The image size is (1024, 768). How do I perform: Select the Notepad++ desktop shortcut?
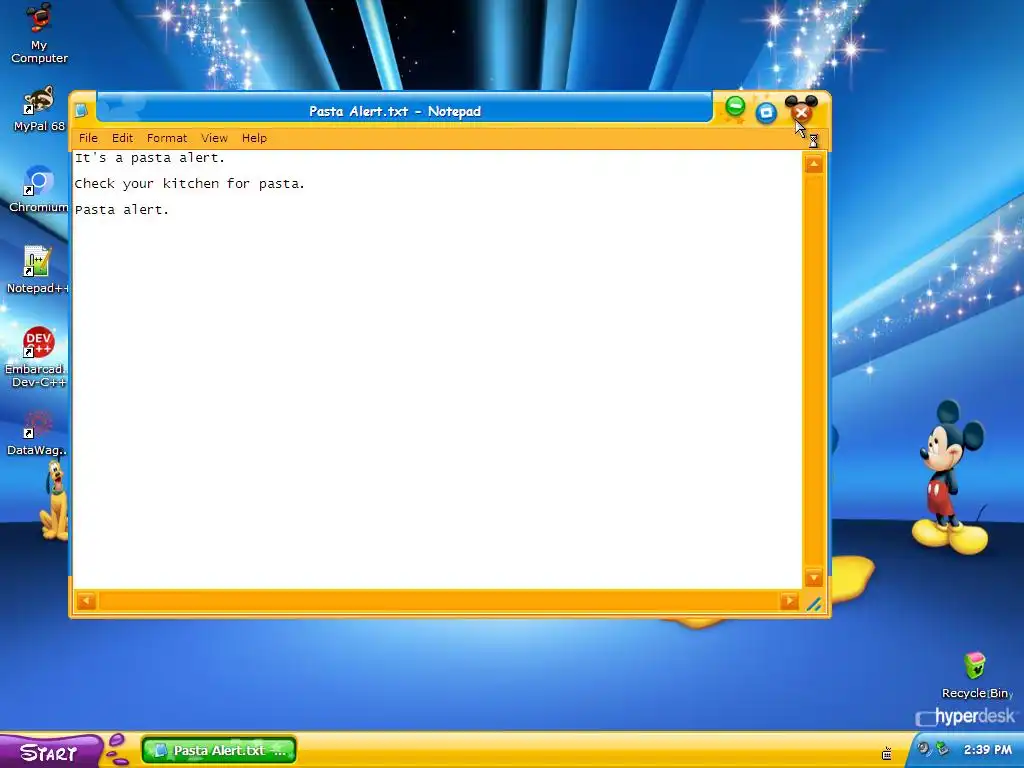point(37,269)
